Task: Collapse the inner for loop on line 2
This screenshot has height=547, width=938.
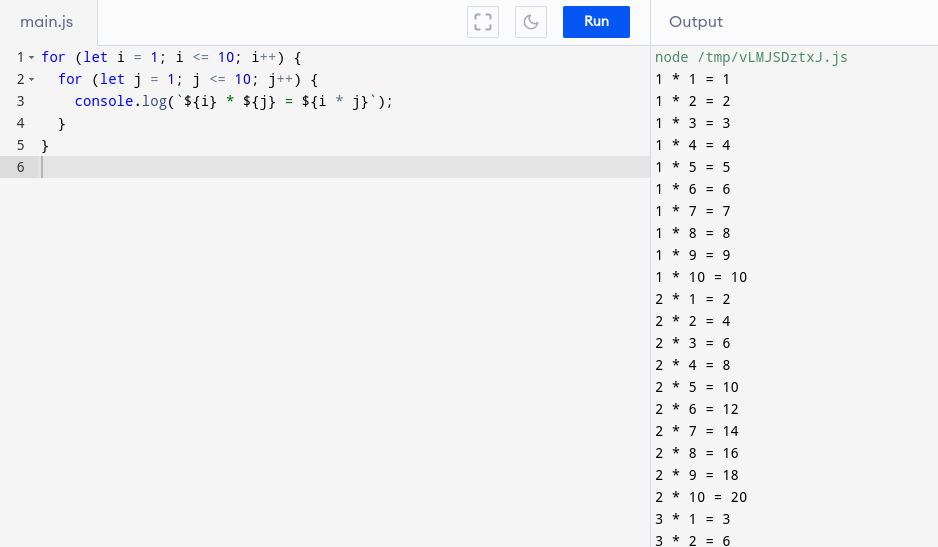Action: 32,80
